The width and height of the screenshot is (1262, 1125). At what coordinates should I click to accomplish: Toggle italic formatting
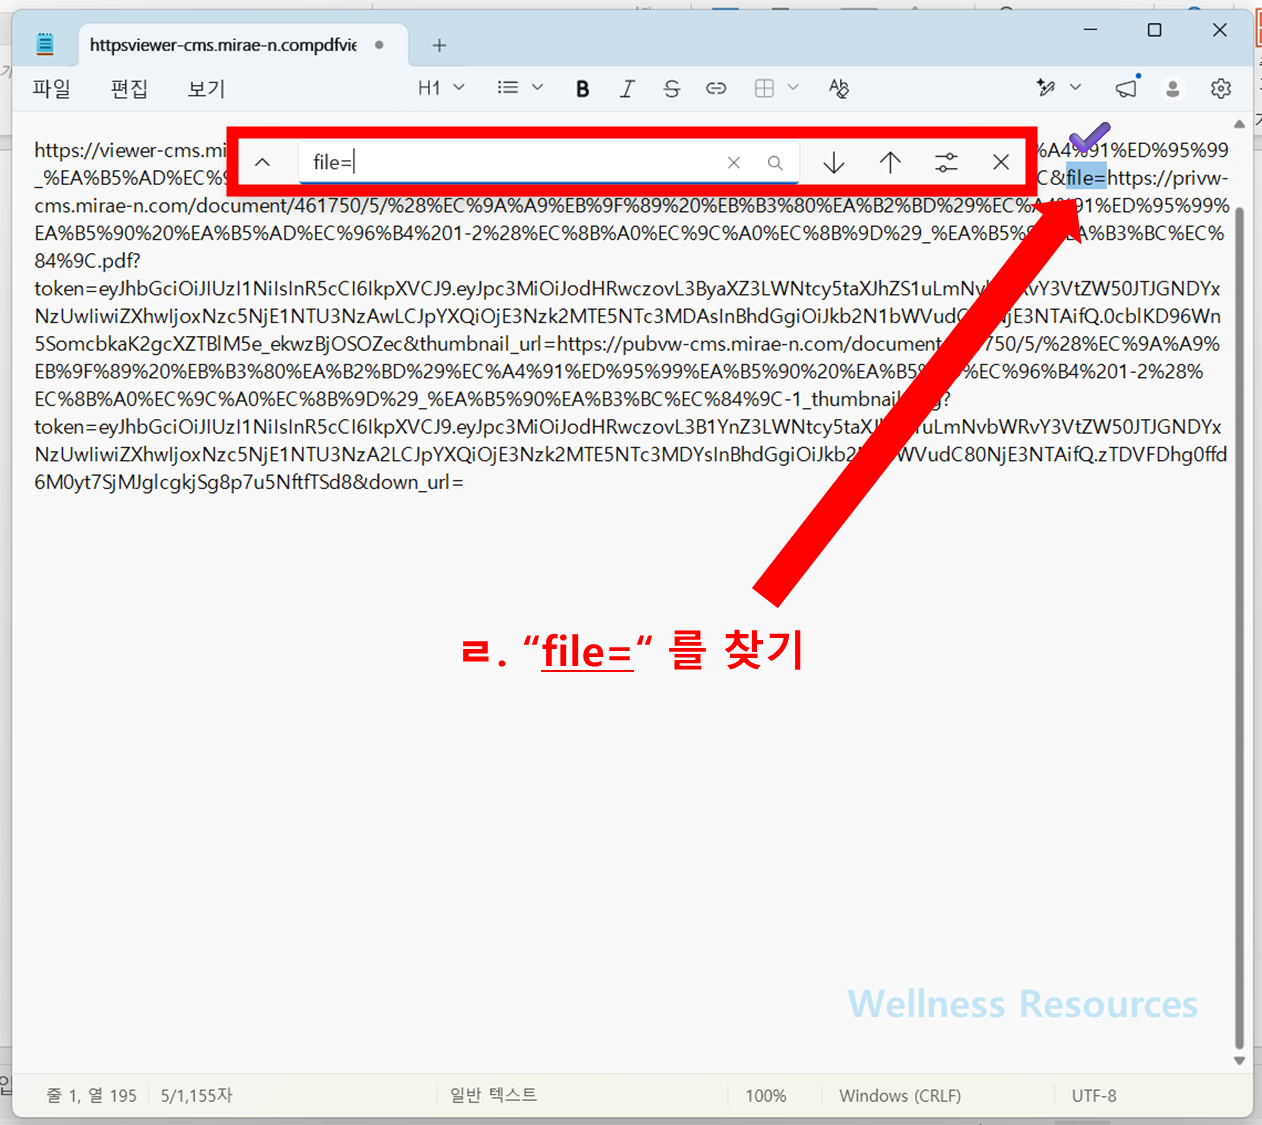627,89
